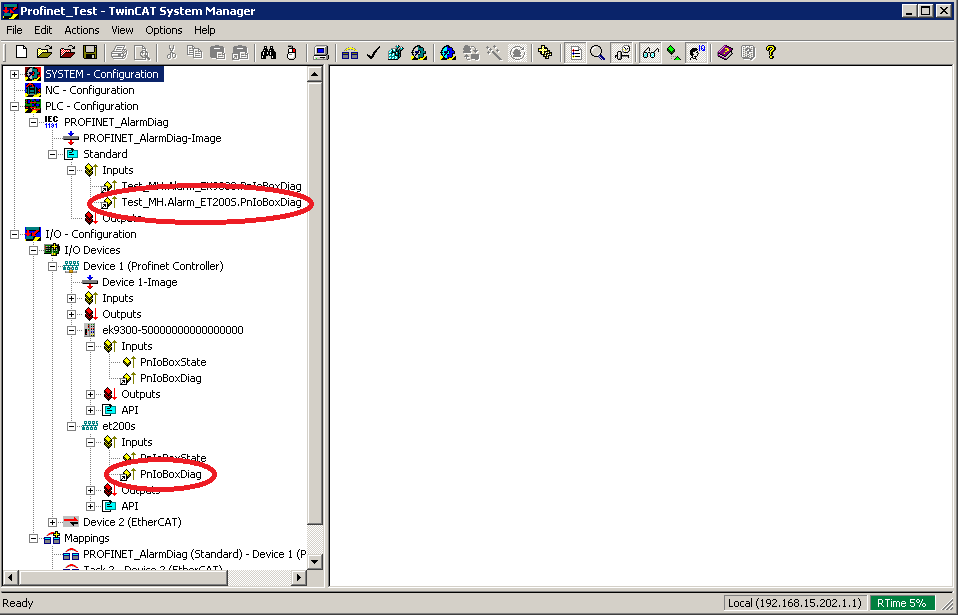Create a new configuration with New icon

pyautogui.click(x=21, y=53)
